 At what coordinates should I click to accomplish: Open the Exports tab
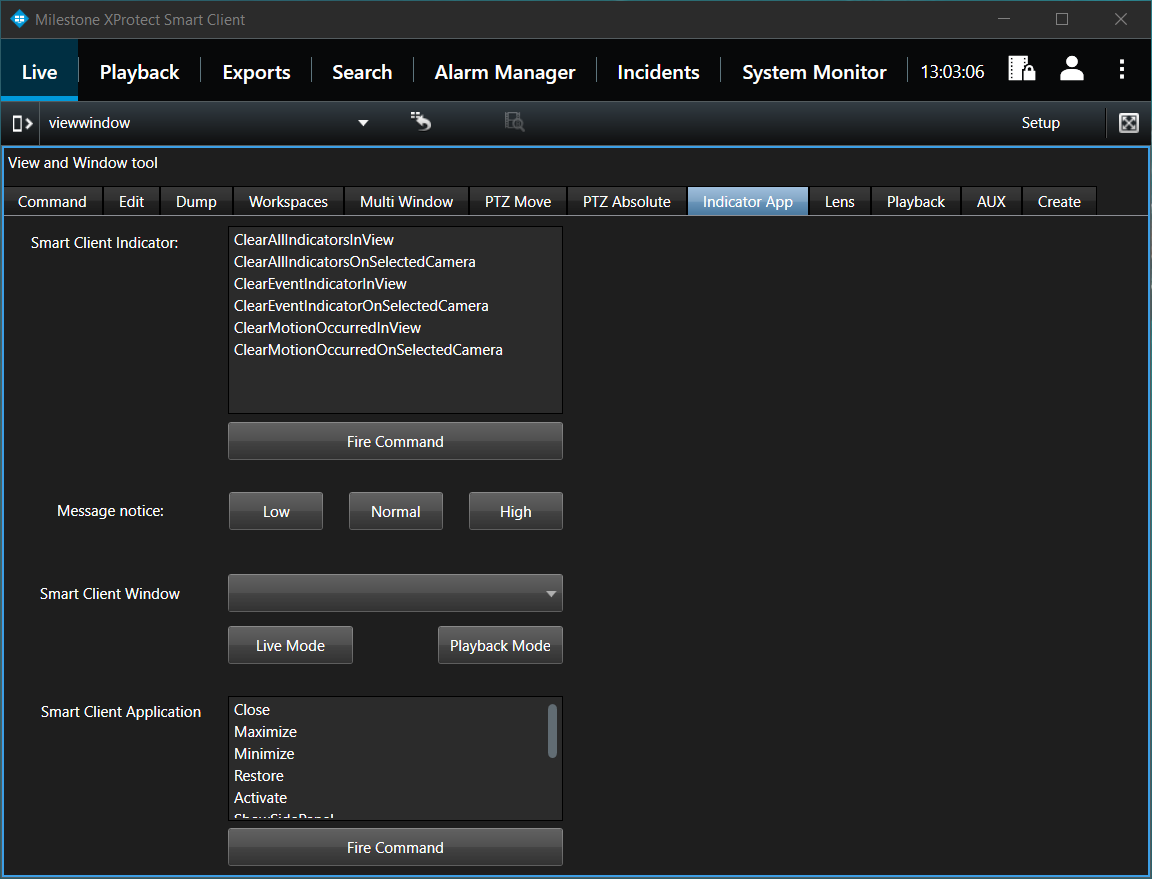click(x=256, y=72)
